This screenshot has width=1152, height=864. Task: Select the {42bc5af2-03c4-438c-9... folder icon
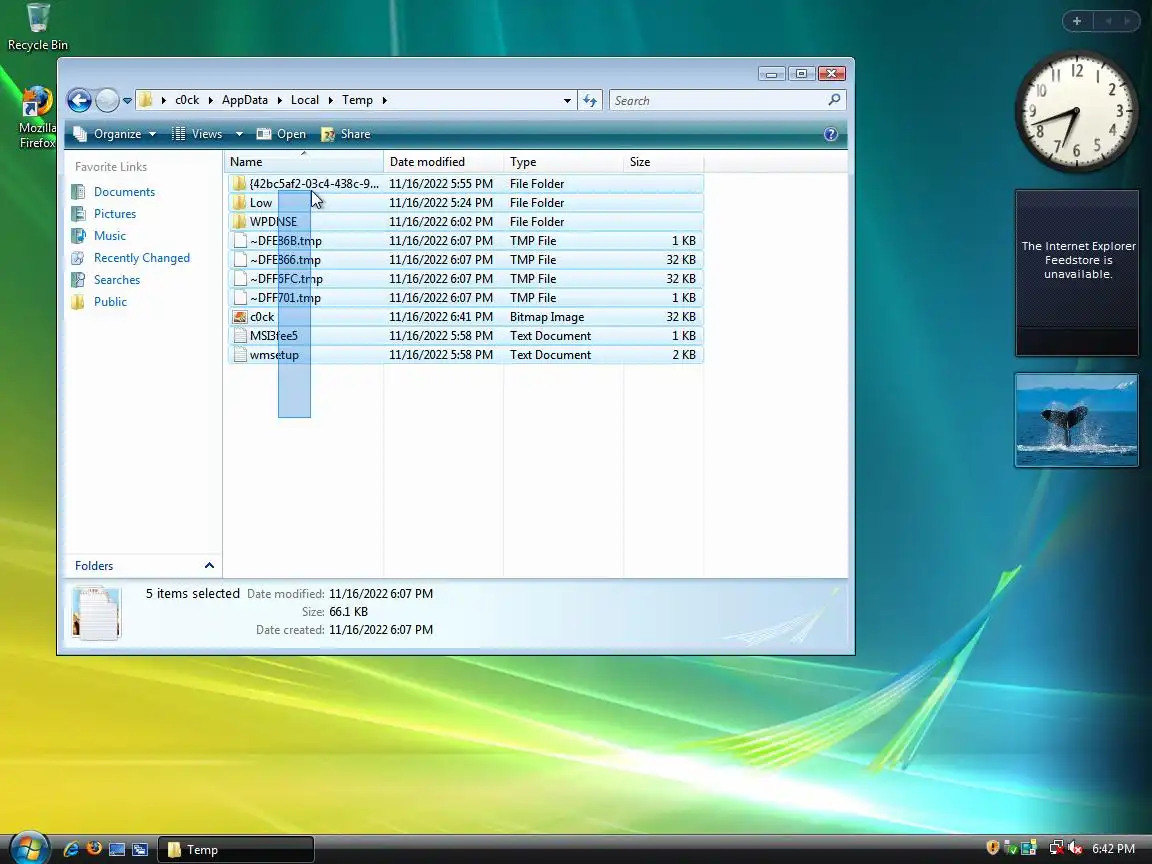(x=240, y=184)
